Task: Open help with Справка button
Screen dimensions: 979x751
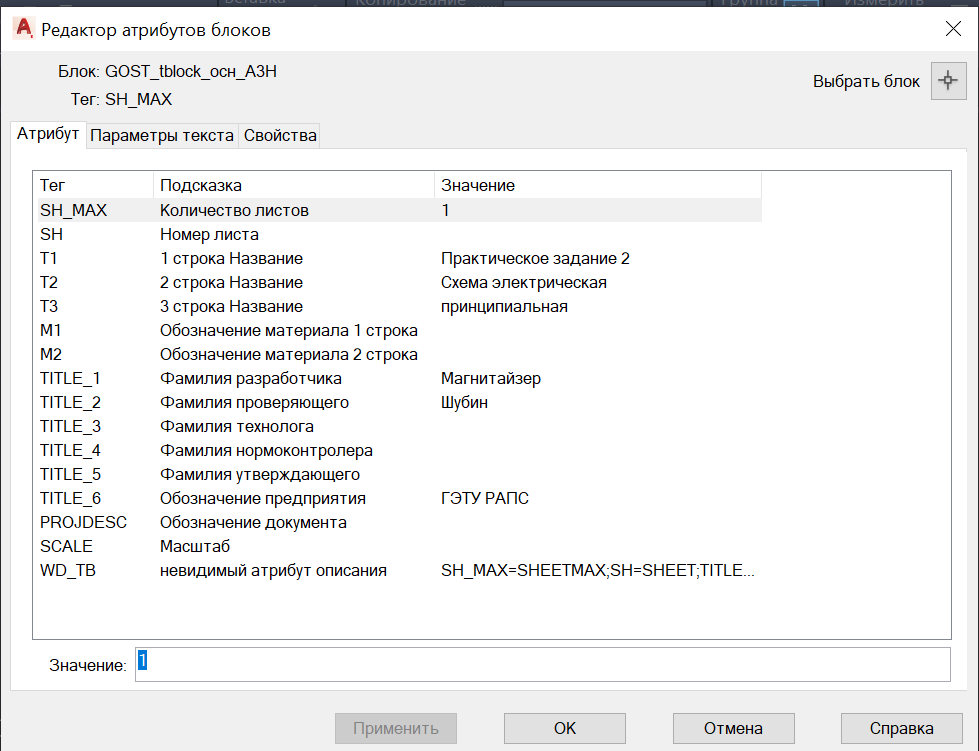Action: point(902,729)
